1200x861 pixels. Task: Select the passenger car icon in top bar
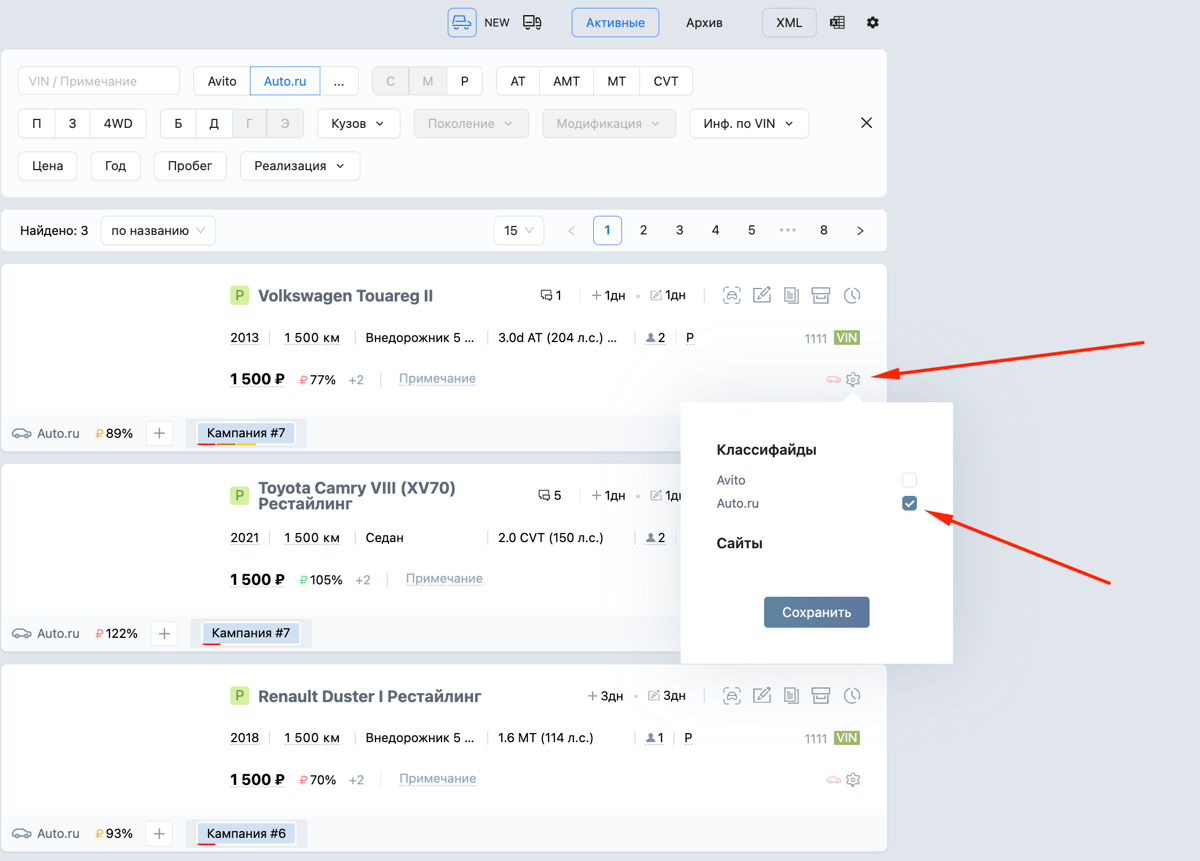pos(461,22)
